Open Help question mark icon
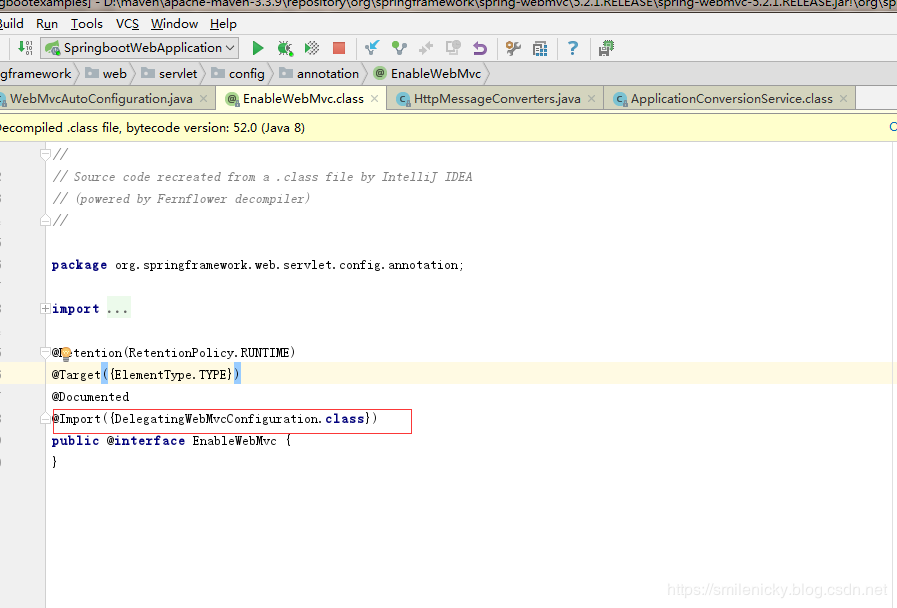The width and height of the screenshot is (897, 608). [573, 48]
